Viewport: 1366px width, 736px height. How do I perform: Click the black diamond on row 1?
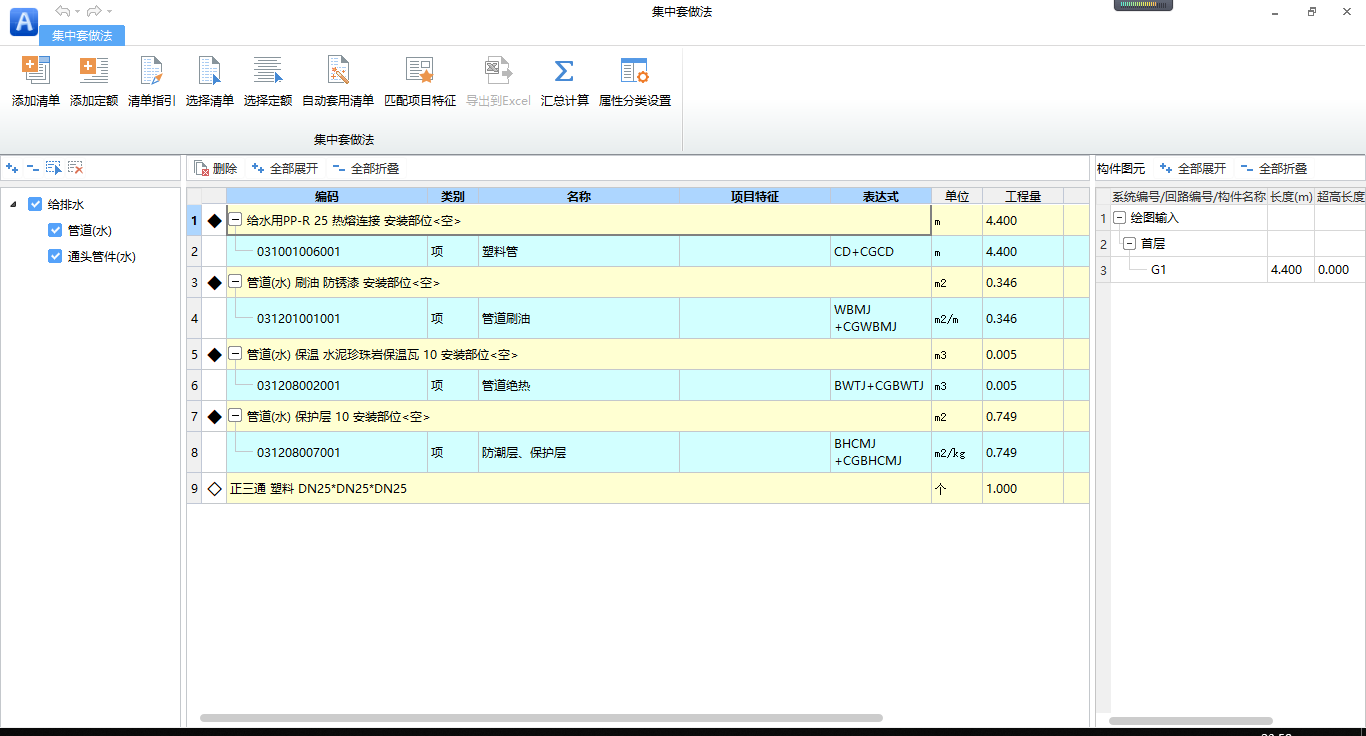pyautogui.click(x=214, y=220)
